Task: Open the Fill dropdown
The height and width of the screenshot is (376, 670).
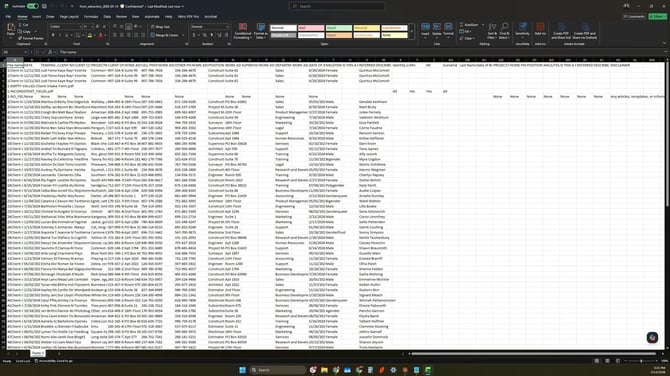Action: click(x=465, y=32)
